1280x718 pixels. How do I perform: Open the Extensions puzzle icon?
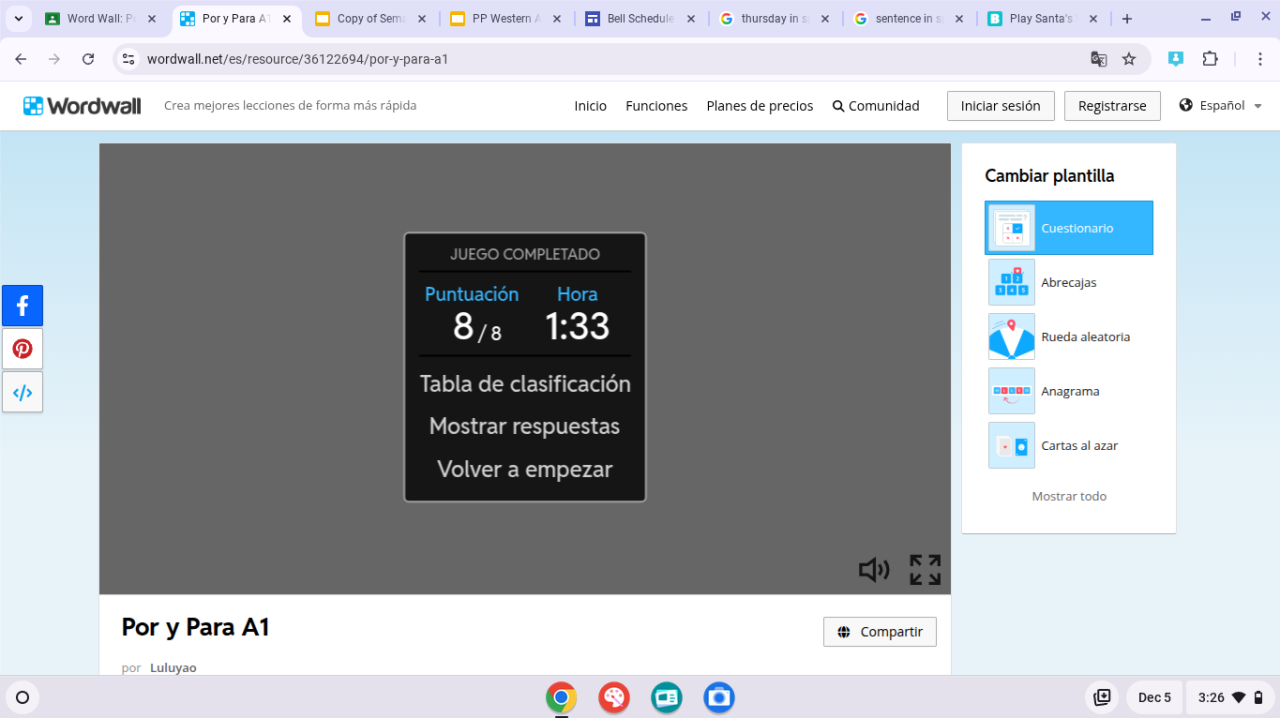1210,59
